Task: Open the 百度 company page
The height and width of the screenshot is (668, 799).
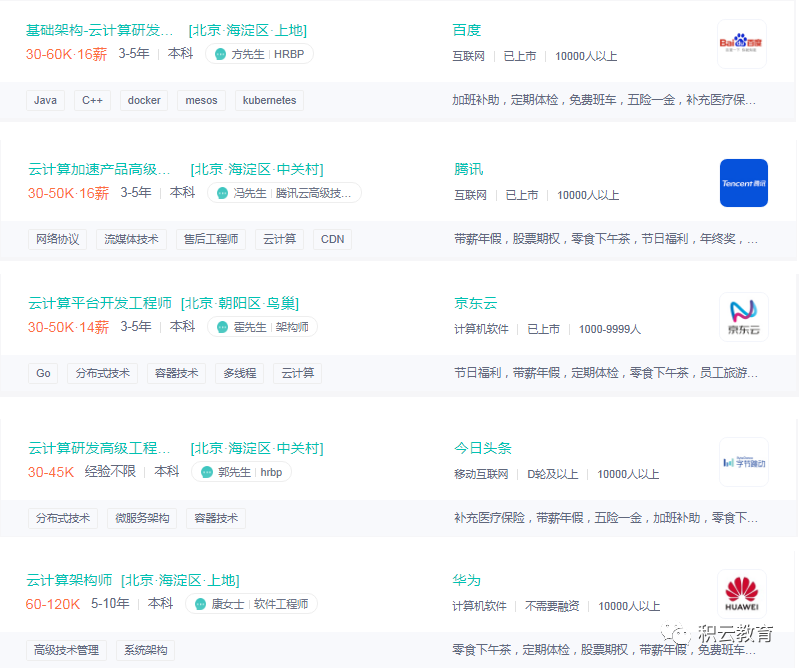Action: (467, 30)
